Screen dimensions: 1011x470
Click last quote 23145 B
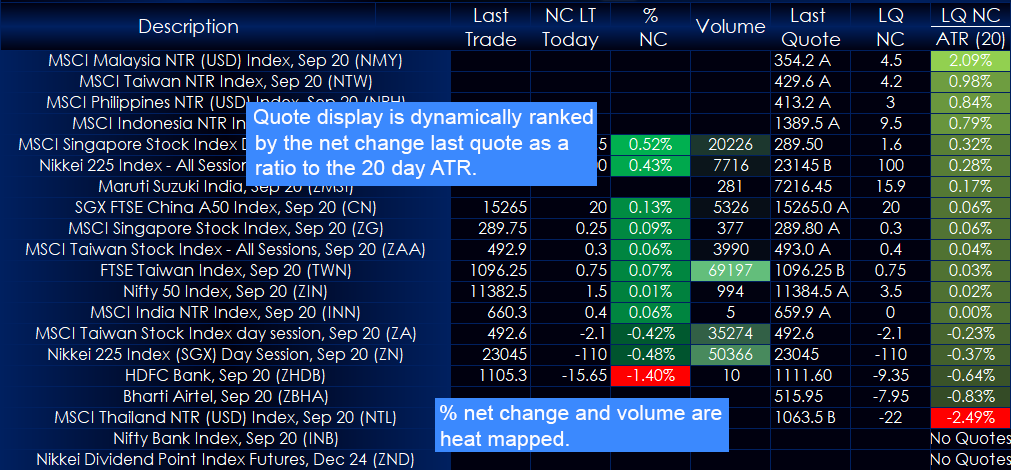tap(810, 166)
